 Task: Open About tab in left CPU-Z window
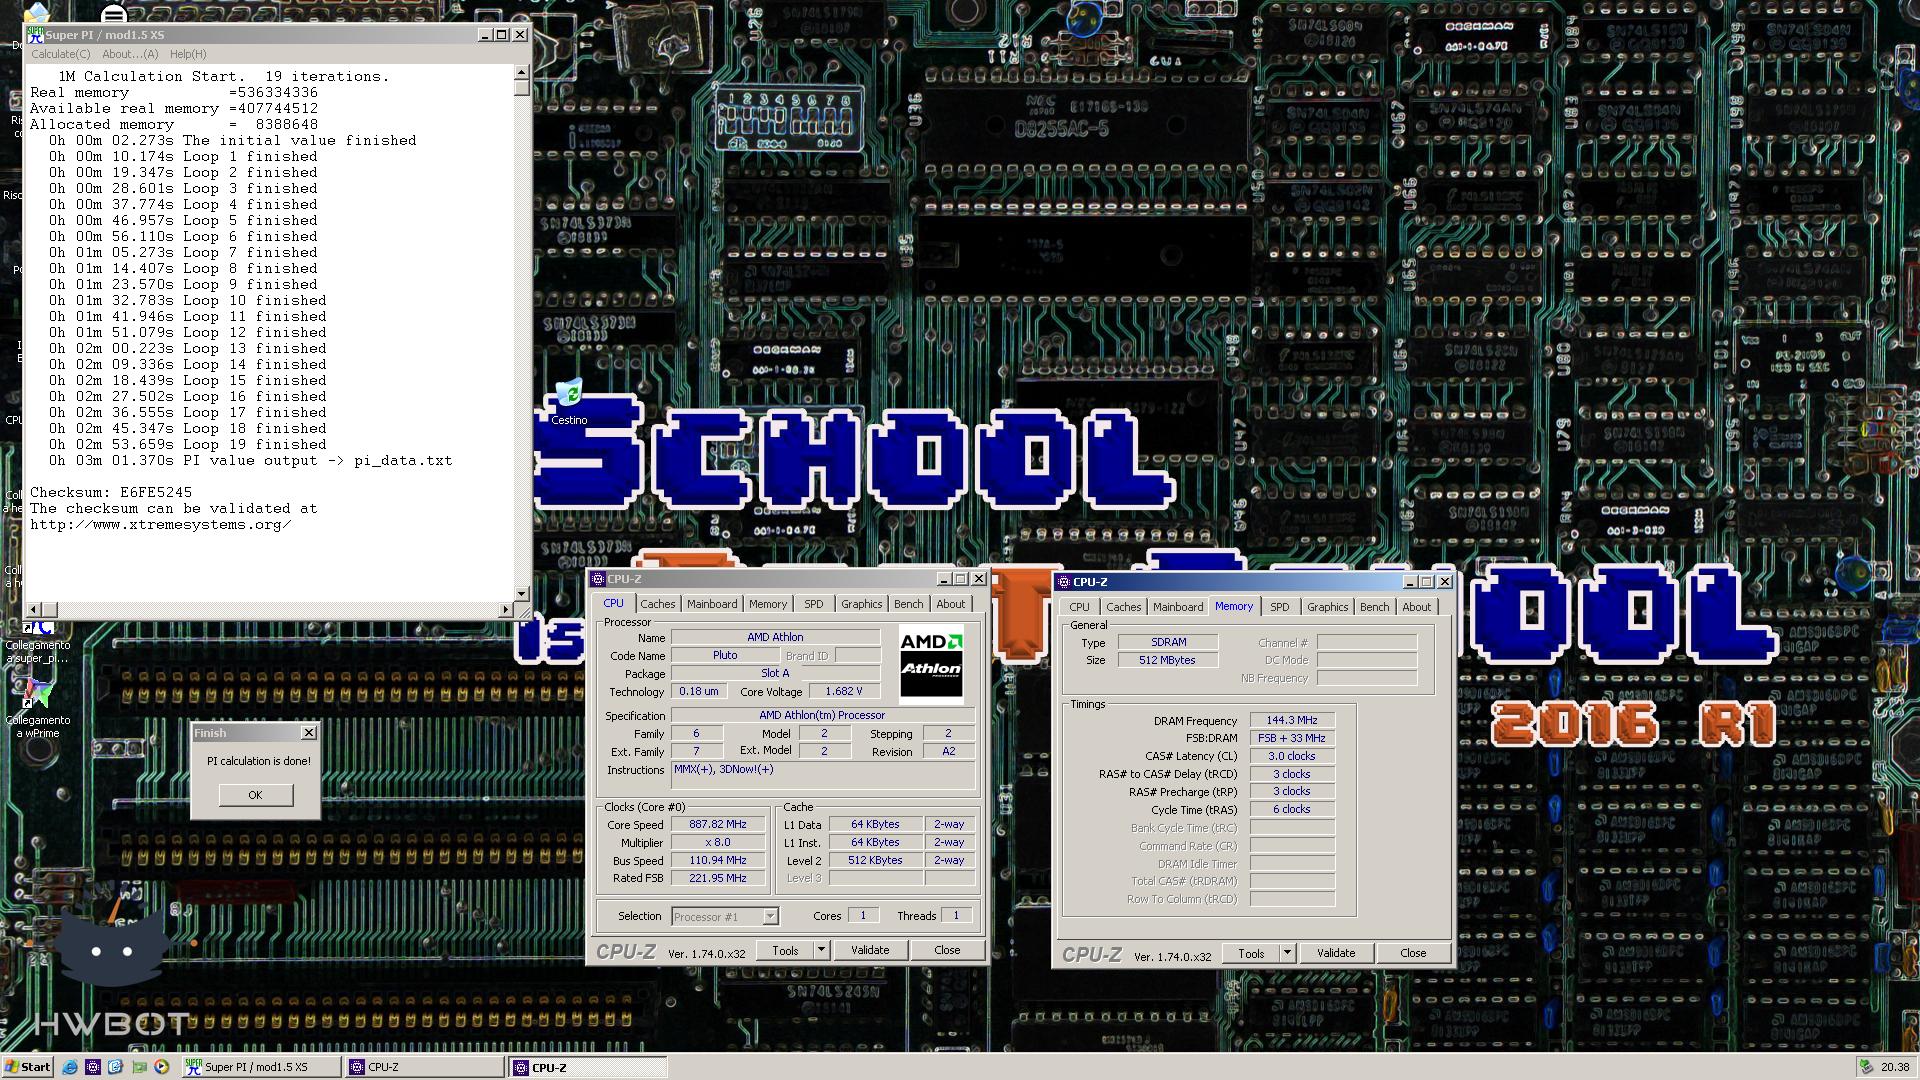[950, 604]
